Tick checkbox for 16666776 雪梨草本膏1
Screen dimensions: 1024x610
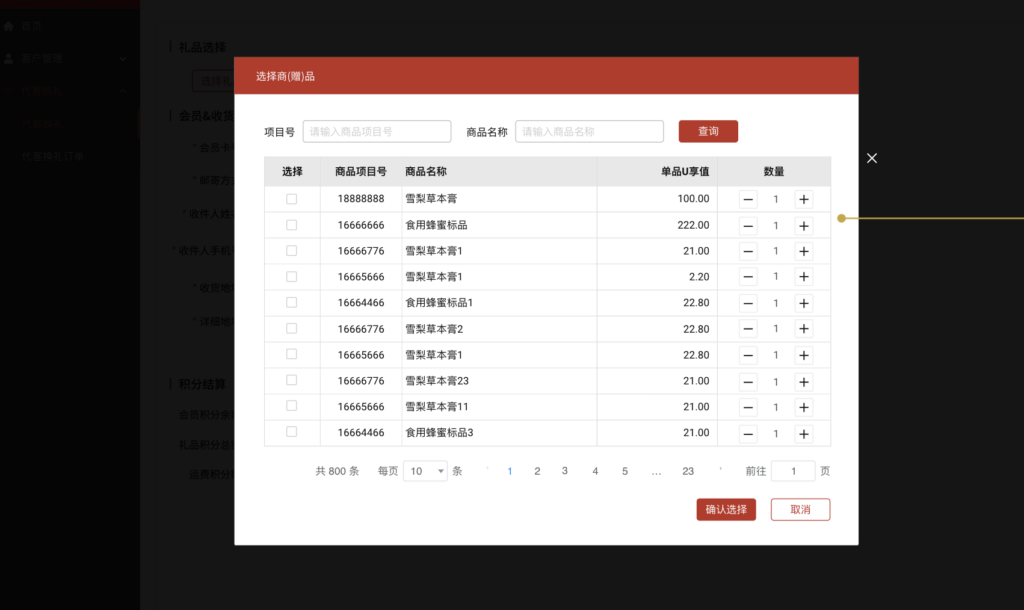[x=291, y=251]
